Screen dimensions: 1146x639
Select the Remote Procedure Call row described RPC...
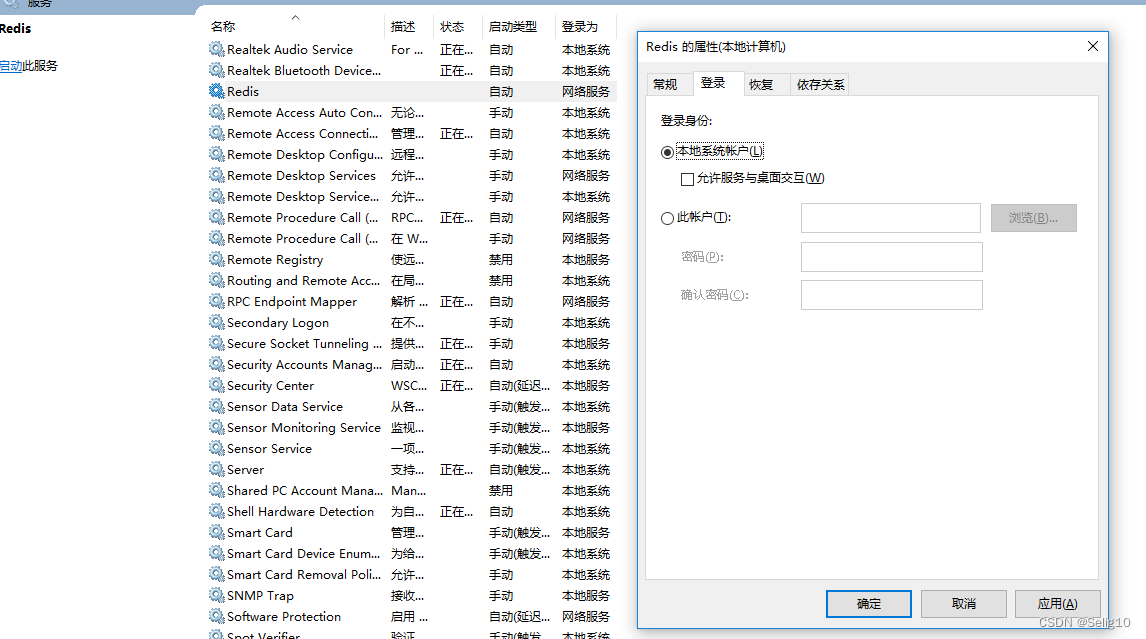[x=411, y=217]
